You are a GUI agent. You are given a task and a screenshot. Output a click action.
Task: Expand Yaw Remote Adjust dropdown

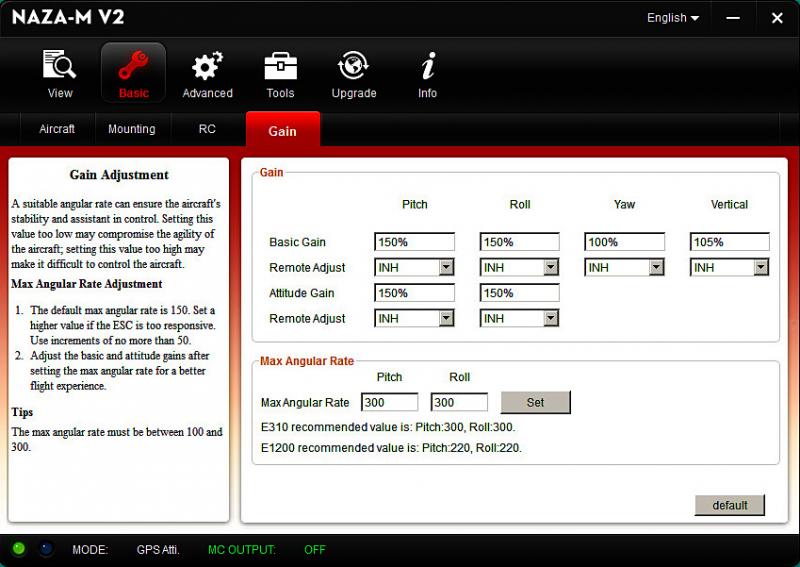click(x=656, y=267)
